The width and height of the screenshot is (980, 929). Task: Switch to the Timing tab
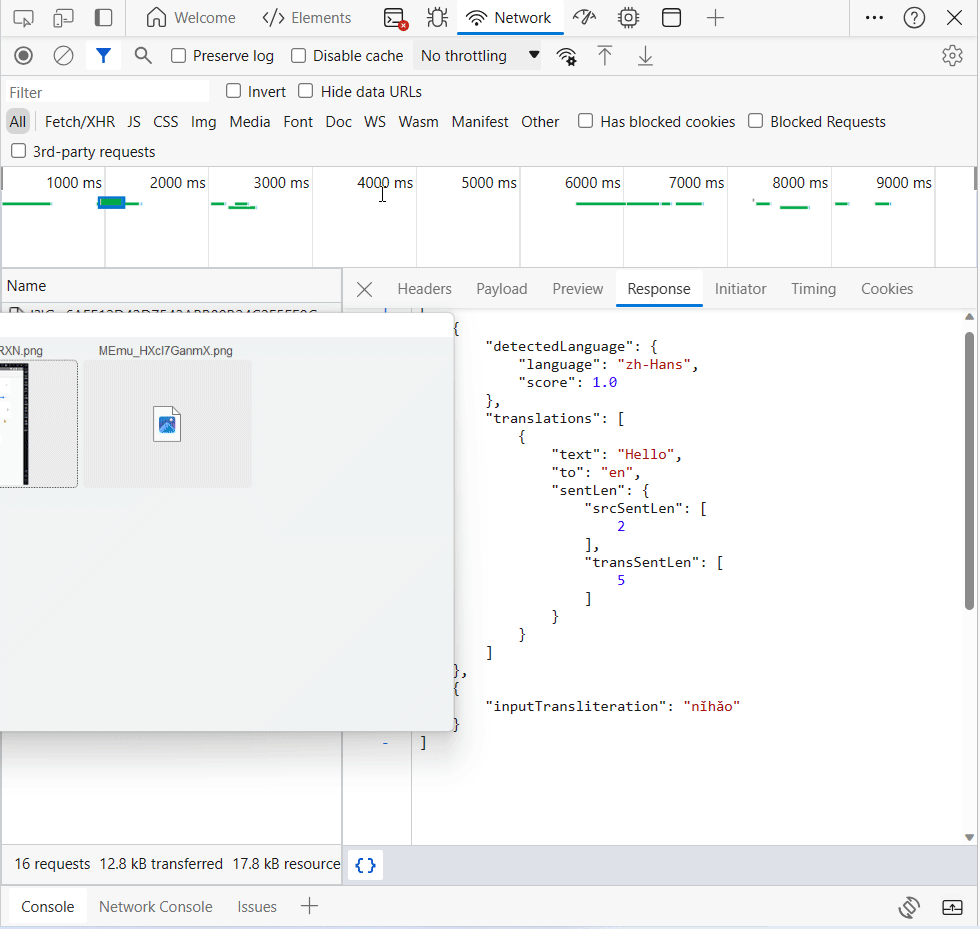click(x=813, y=289)
